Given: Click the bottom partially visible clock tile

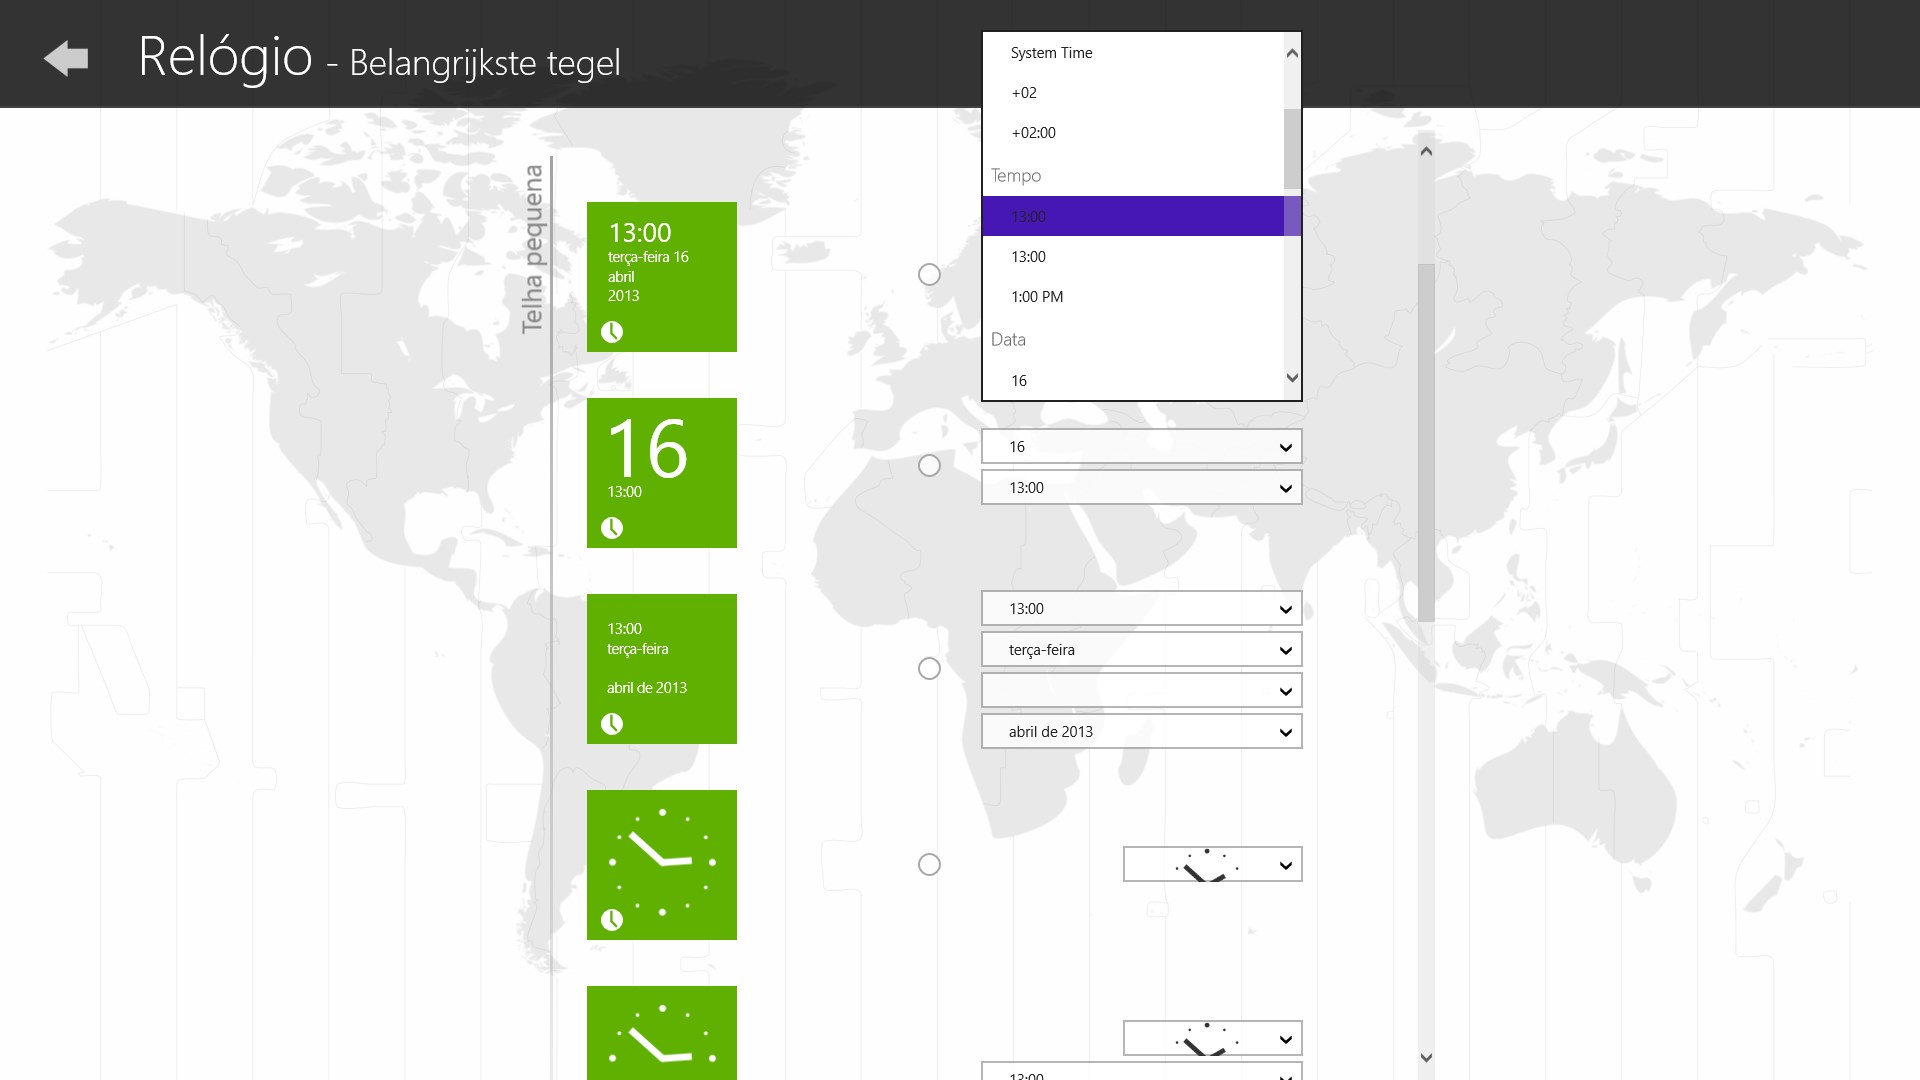Looking at the screenshot, I should point(662,1033).
